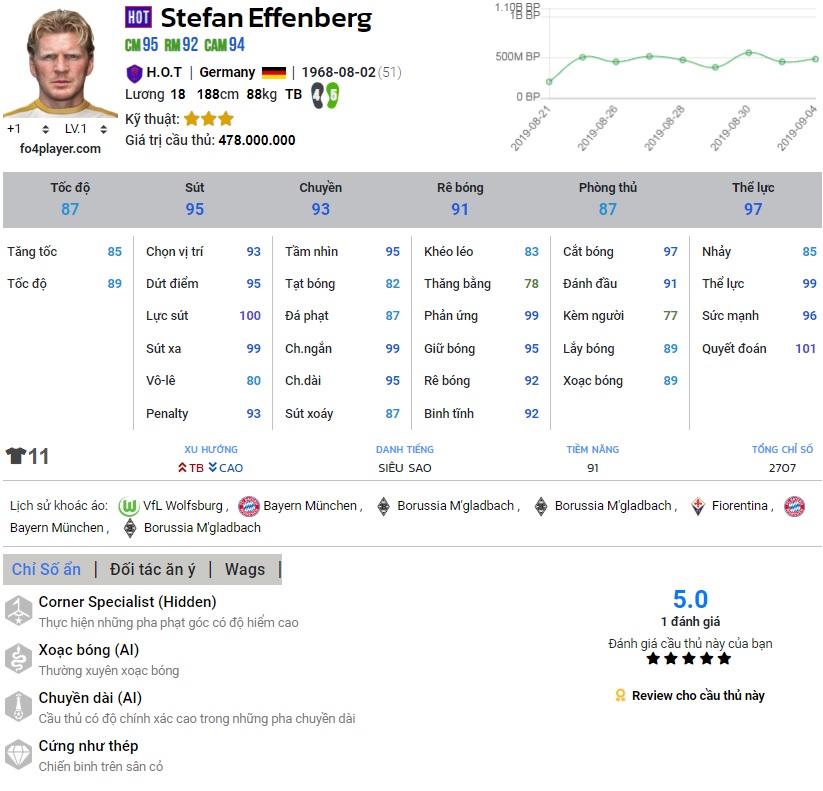The height and width of the screenshot is (791, 823).
Task: Click the Stefan Effenberg player portrait
Action: [x=50, y=62]
